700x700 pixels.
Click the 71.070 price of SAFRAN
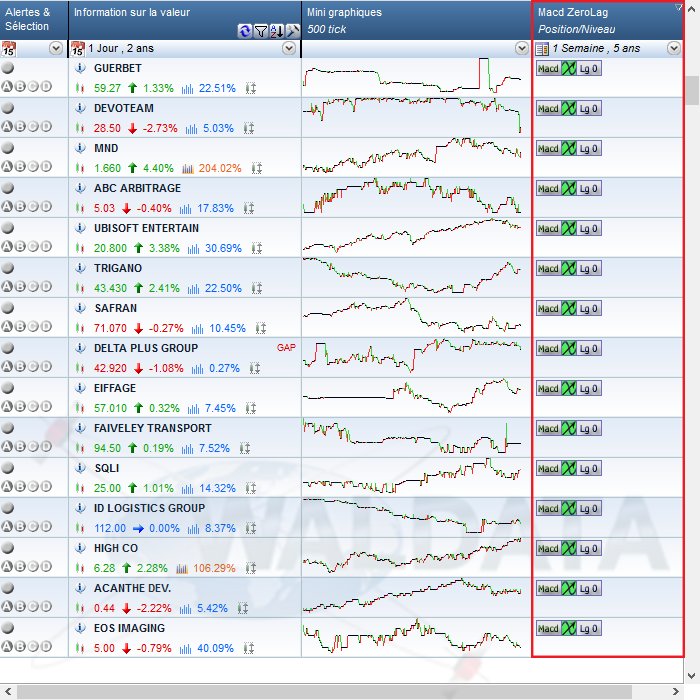[x=110, y=329]
